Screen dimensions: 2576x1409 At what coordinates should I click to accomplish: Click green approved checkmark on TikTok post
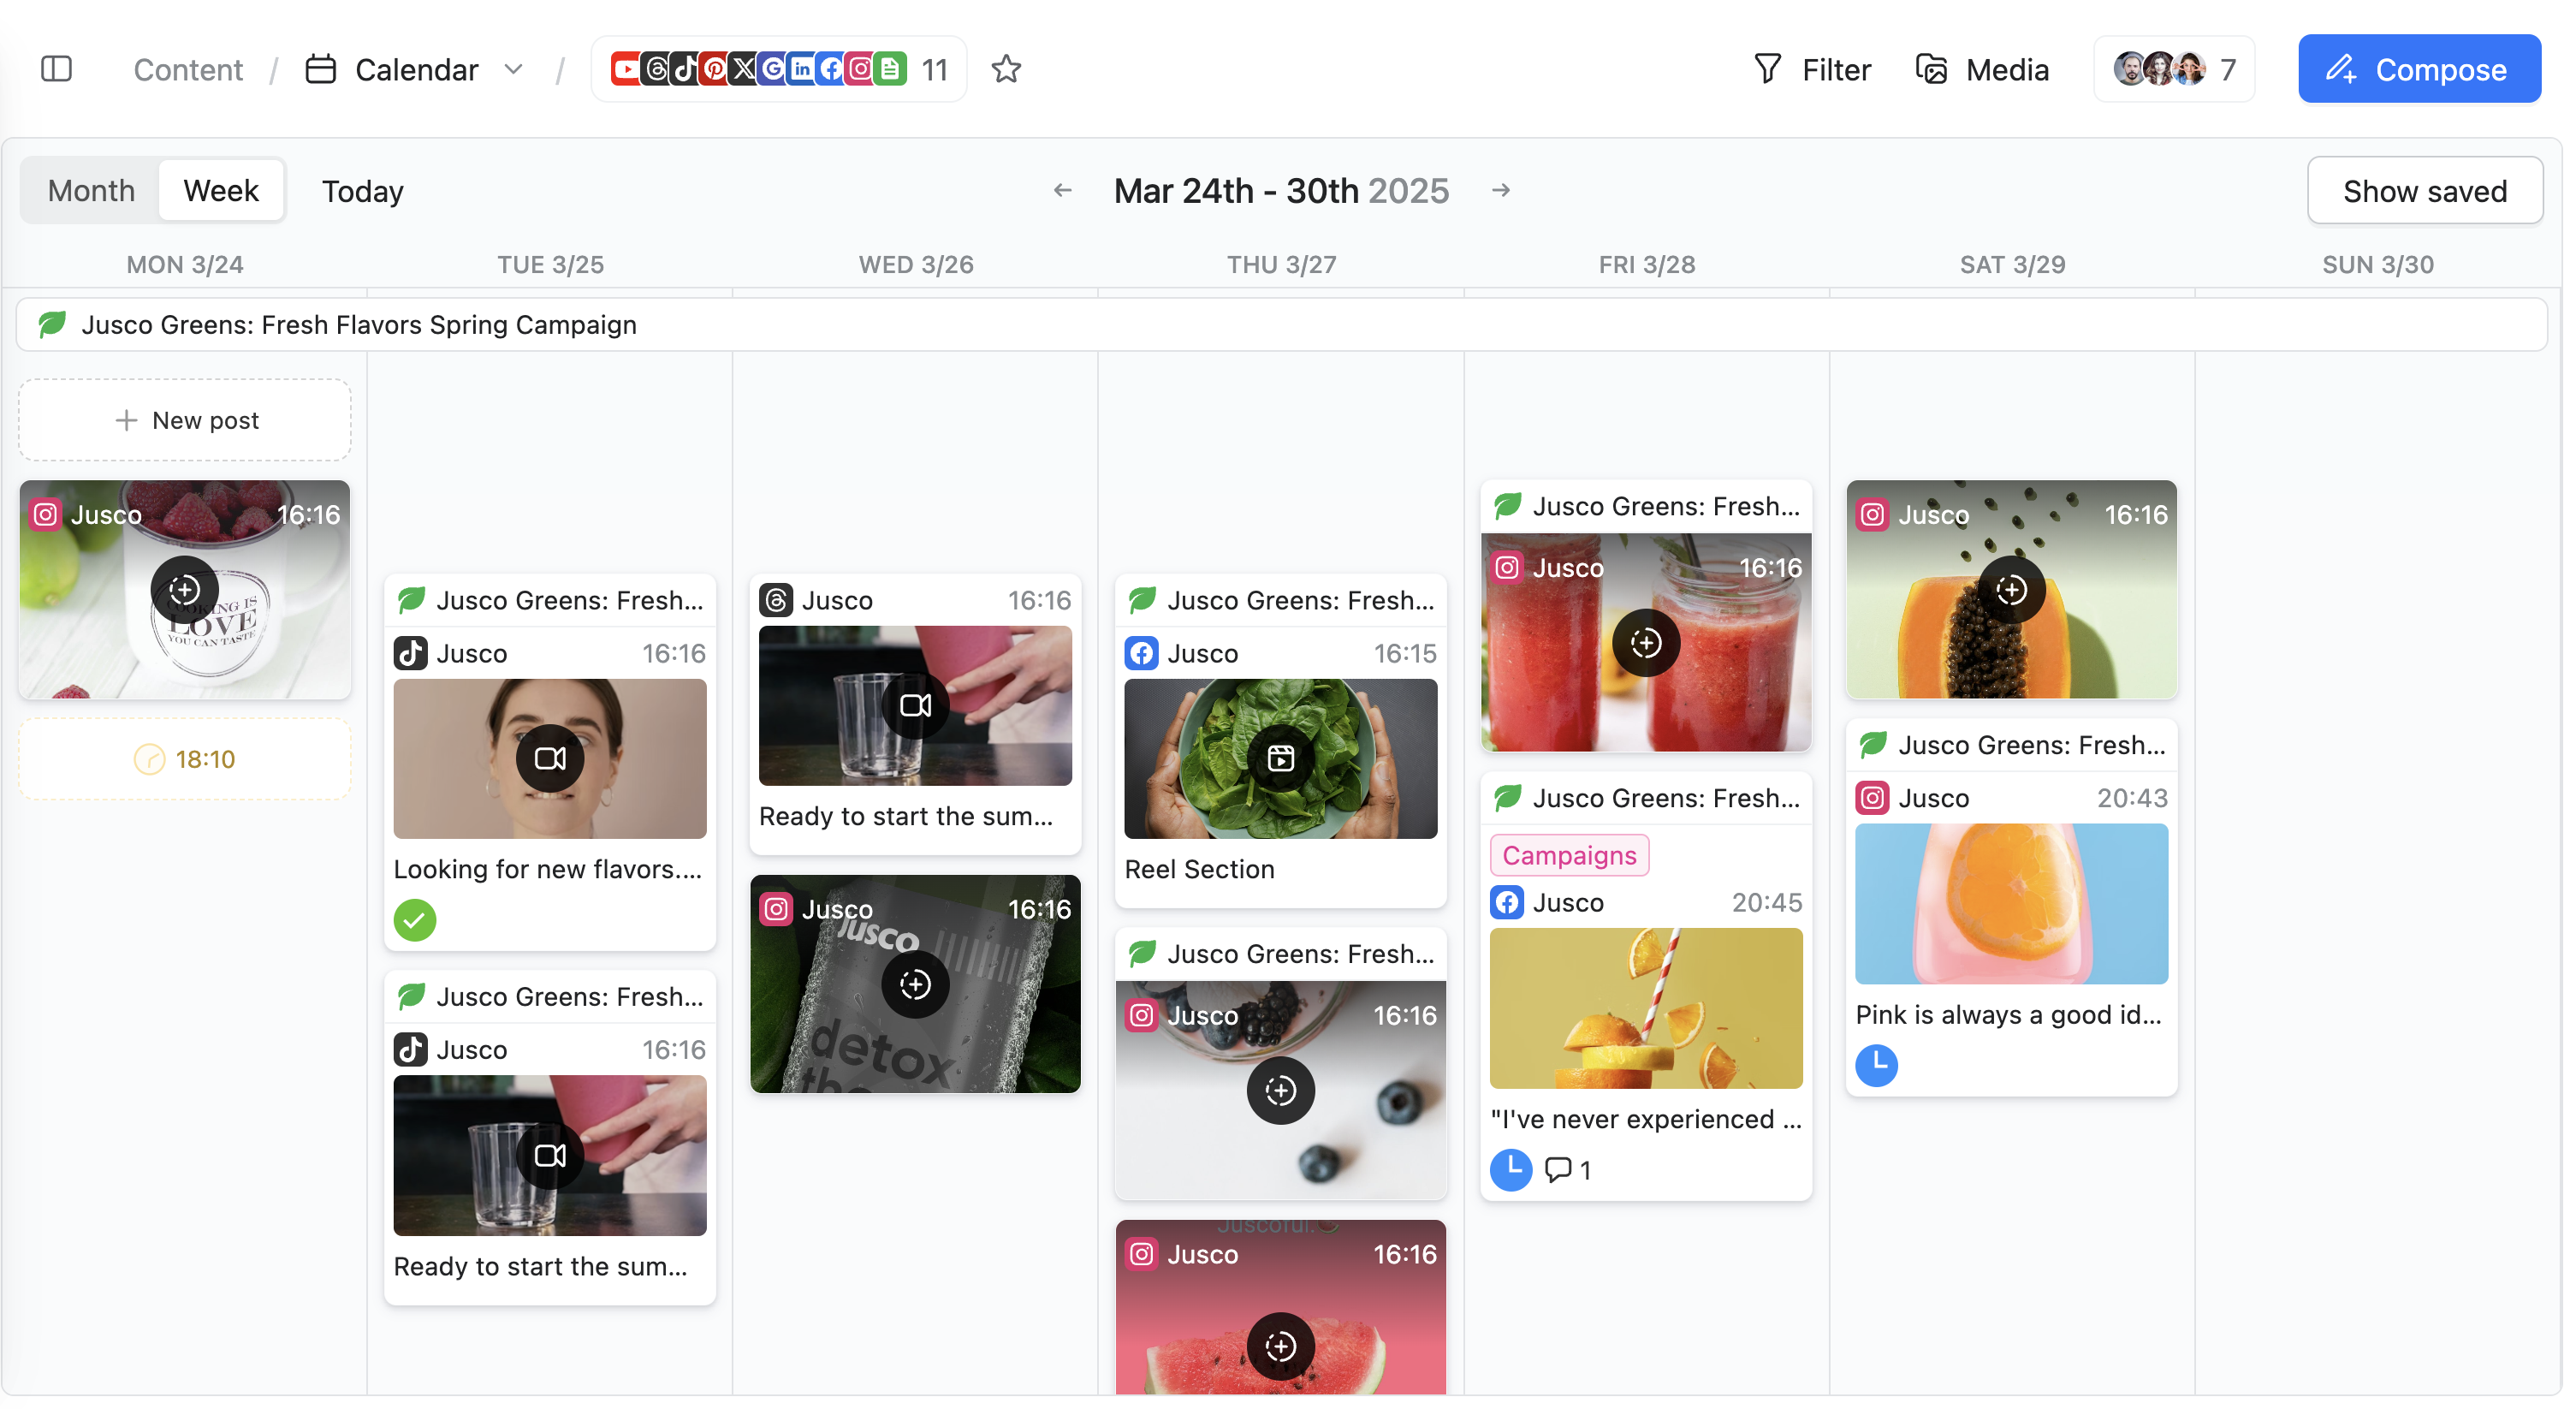[x=415, y=920]
